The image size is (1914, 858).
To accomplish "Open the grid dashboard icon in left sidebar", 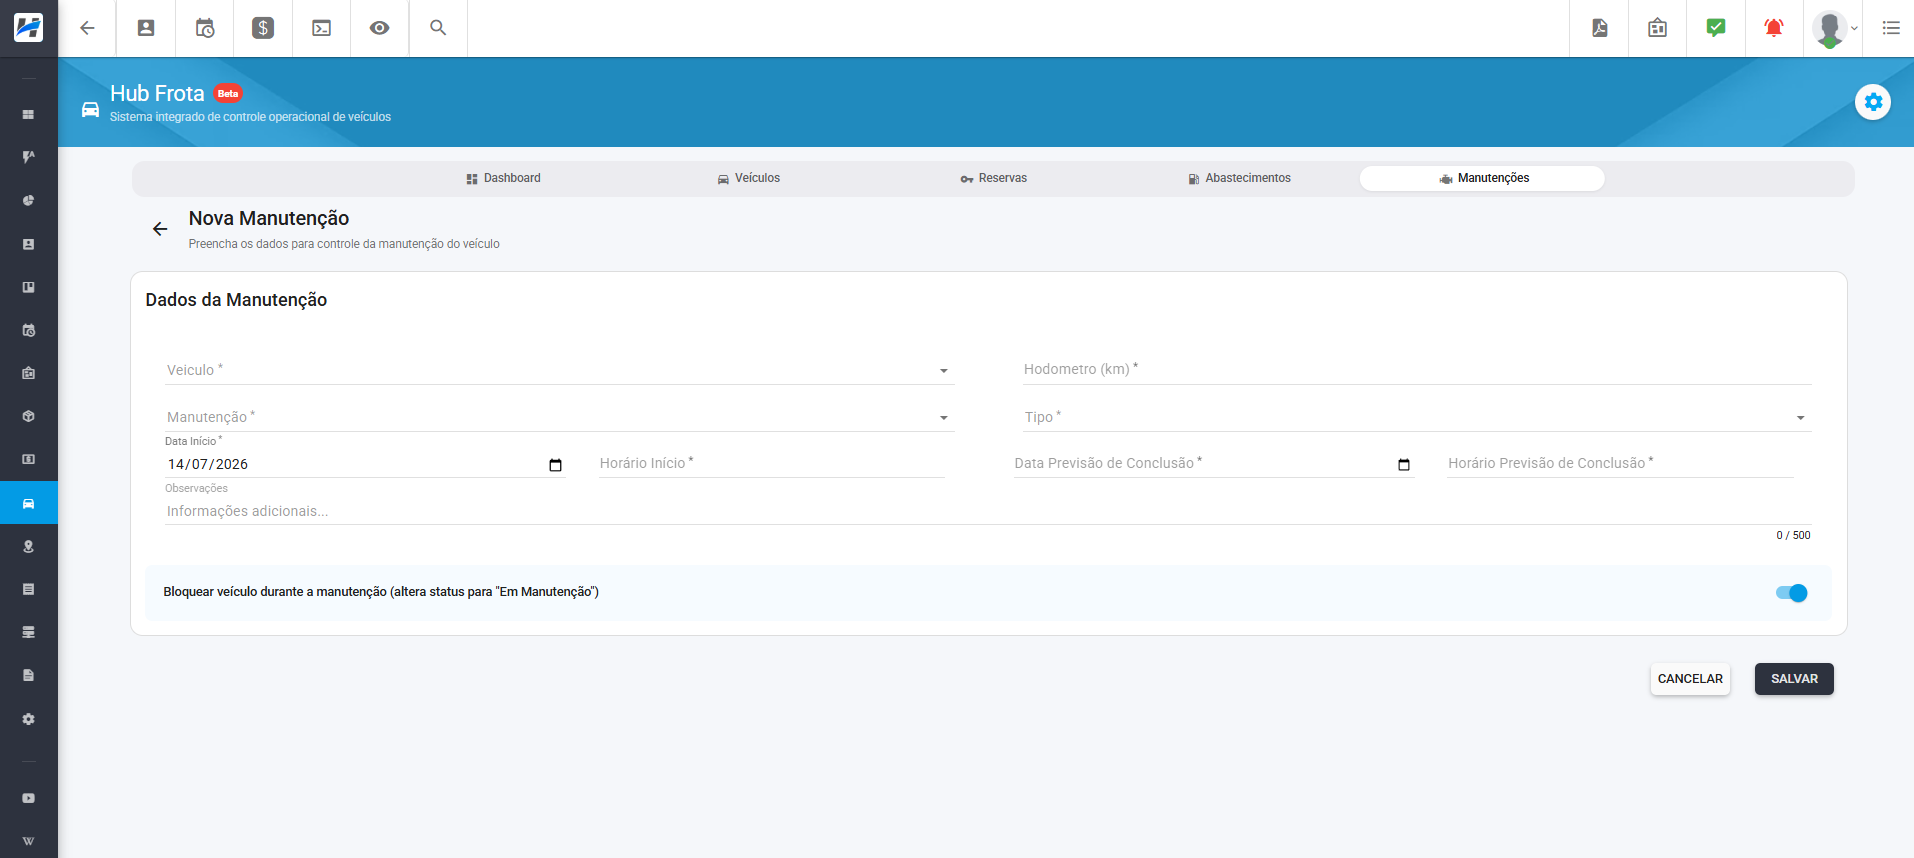I will [x=28, y=115].
